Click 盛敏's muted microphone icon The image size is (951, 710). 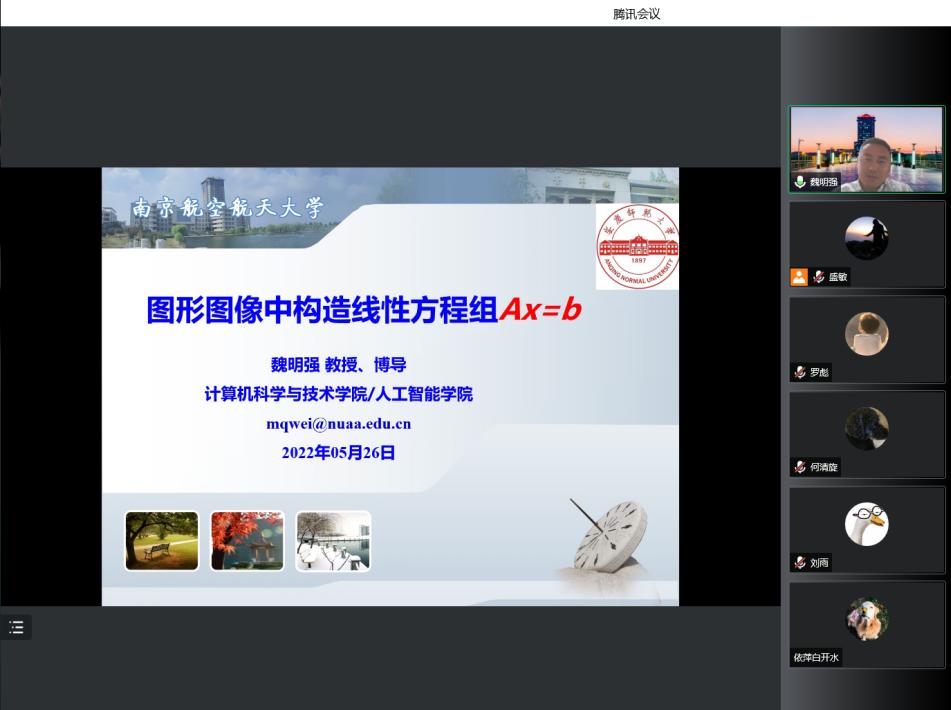[x=818, y=278]
